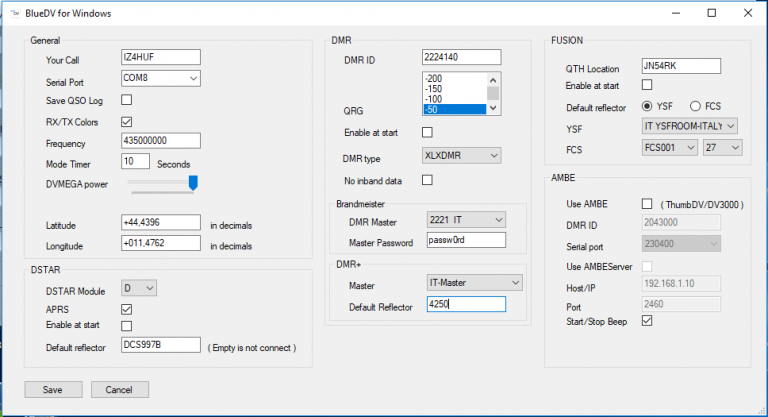
Task: Select highlighted -50 QRG entry
Action: tap(455, 109)
